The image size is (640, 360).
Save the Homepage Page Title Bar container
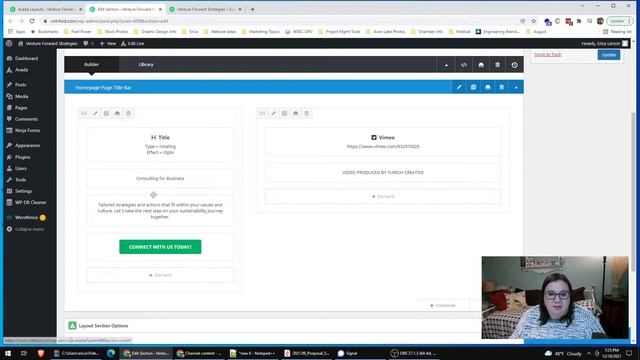tap(488, 87)
